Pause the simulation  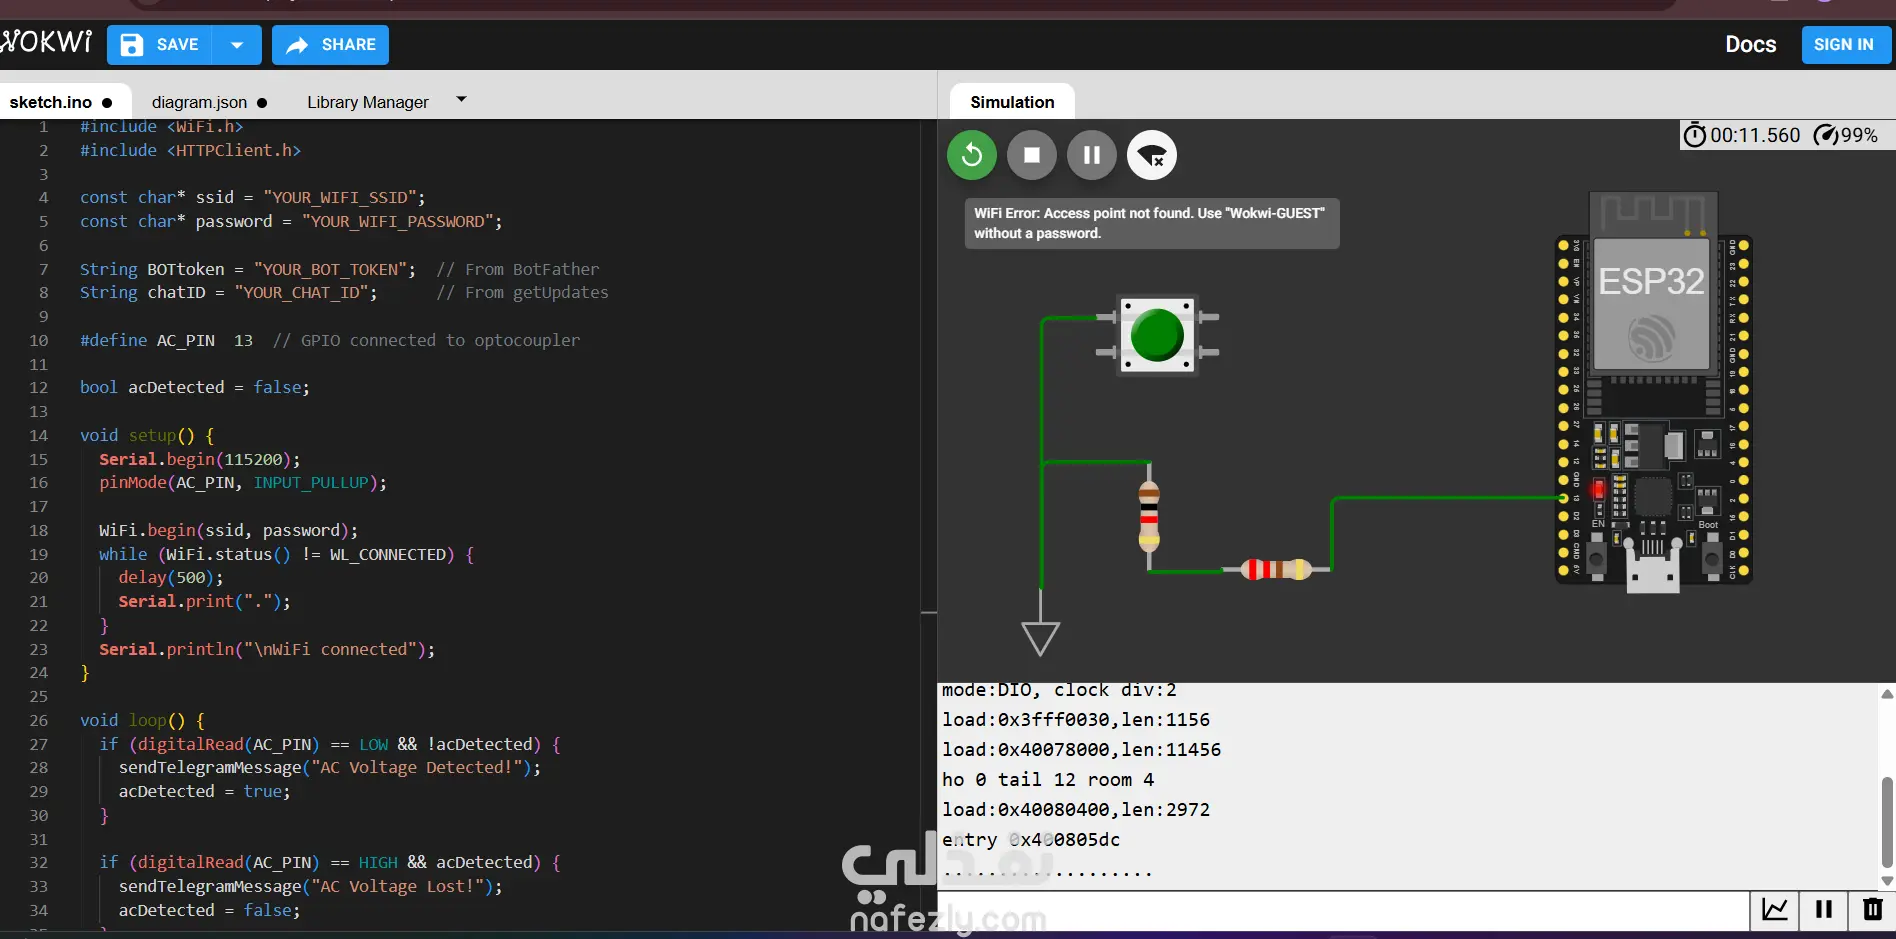(x=1092, y=155)
